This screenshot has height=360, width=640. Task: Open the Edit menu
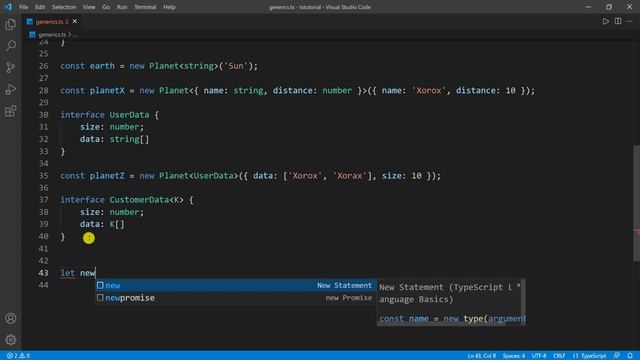click(40, 7)
